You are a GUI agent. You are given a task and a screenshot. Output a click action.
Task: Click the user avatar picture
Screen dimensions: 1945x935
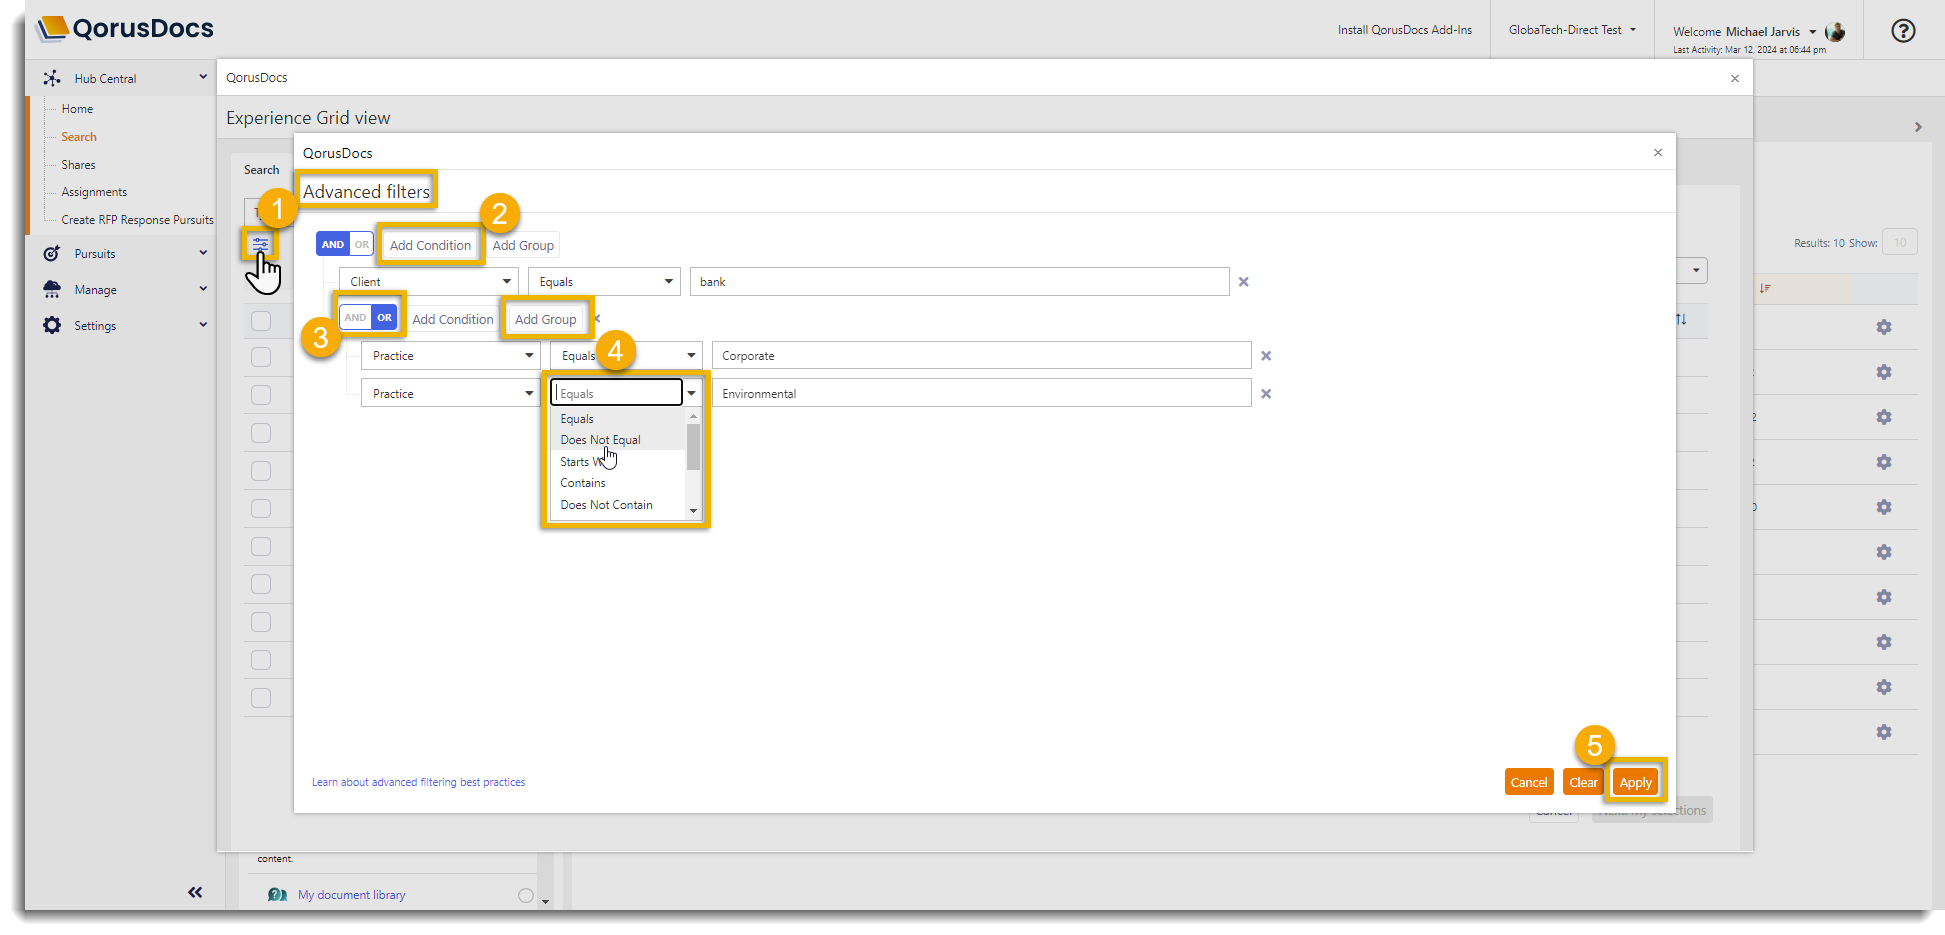[x=1835, y=32]
